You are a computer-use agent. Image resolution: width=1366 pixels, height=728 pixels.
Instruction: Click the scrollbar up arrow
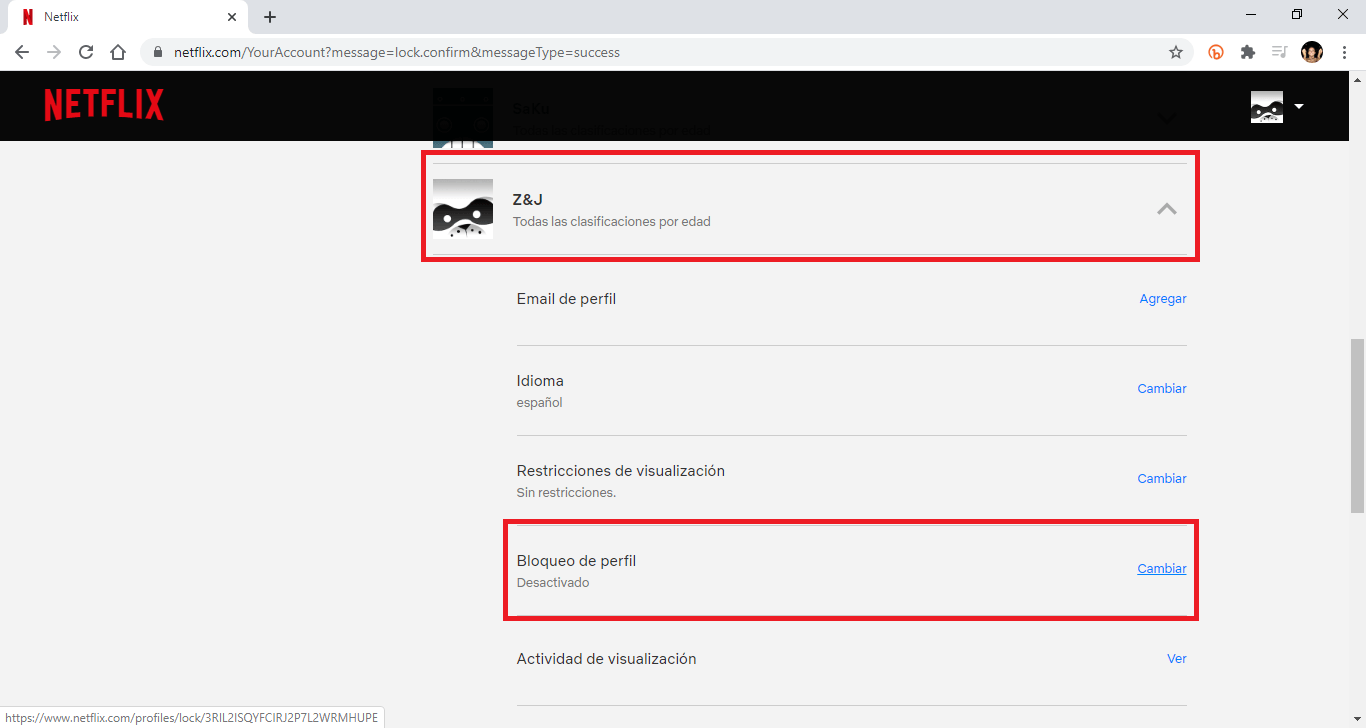pos(1357,80)
